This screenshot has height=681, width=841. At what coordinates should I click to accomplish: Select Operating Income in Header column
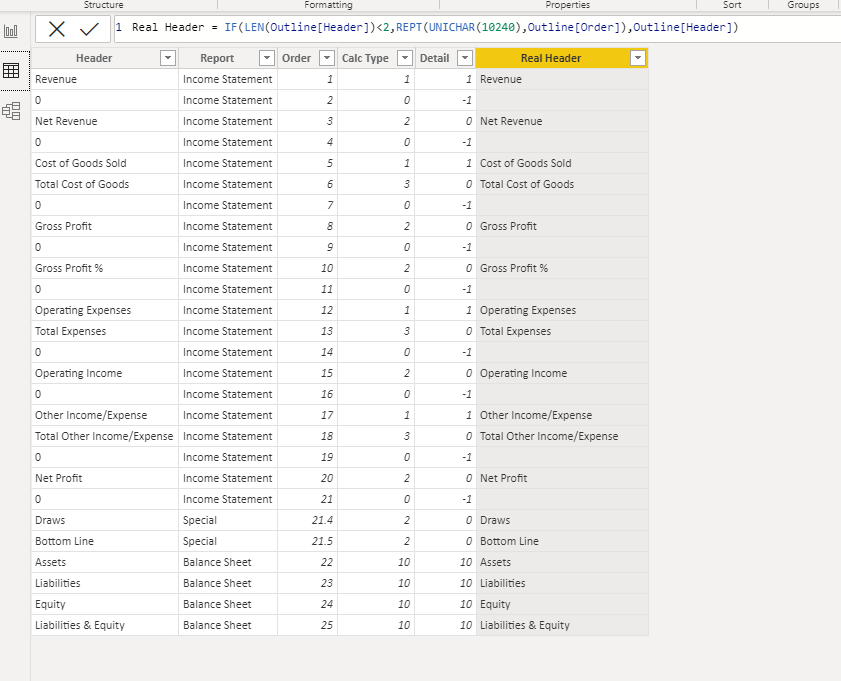tap(105, 373)
